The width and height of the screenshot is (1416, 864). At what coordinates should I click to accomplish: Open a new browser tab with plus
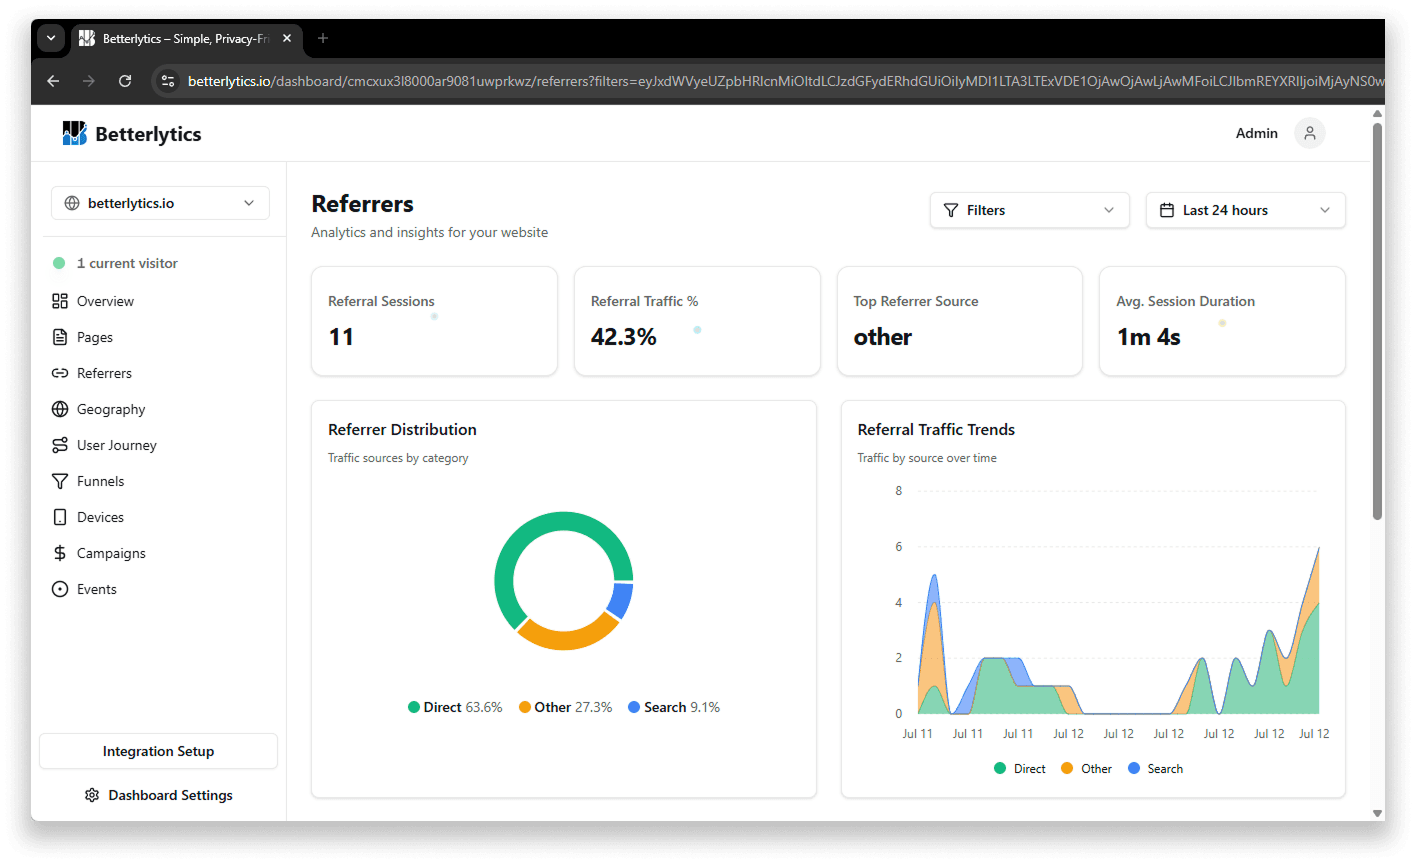323,38
